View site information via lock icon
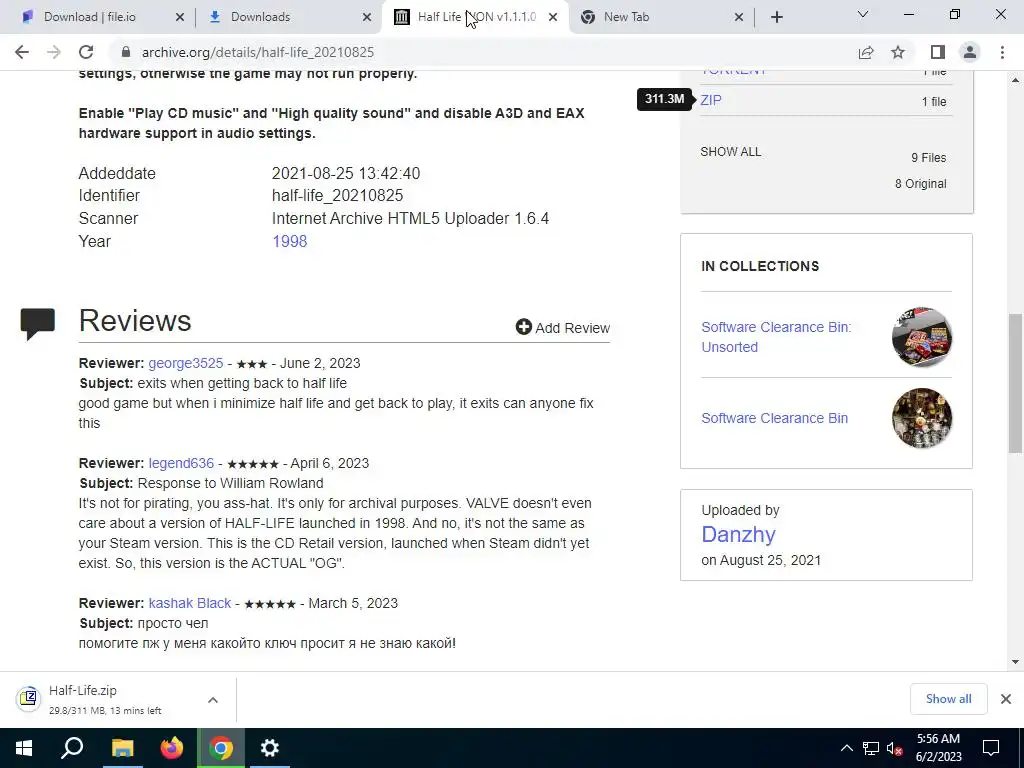 point(126,52)
